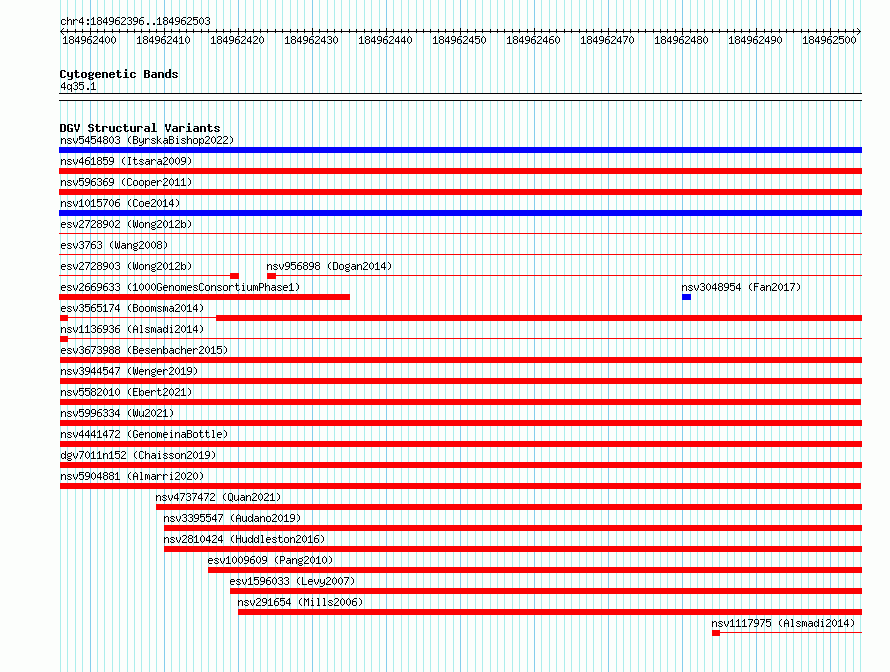Open esv2669633 (1000GenomesConsortiumPhase1) label
The image size is (890, 672).
point(180,287)
